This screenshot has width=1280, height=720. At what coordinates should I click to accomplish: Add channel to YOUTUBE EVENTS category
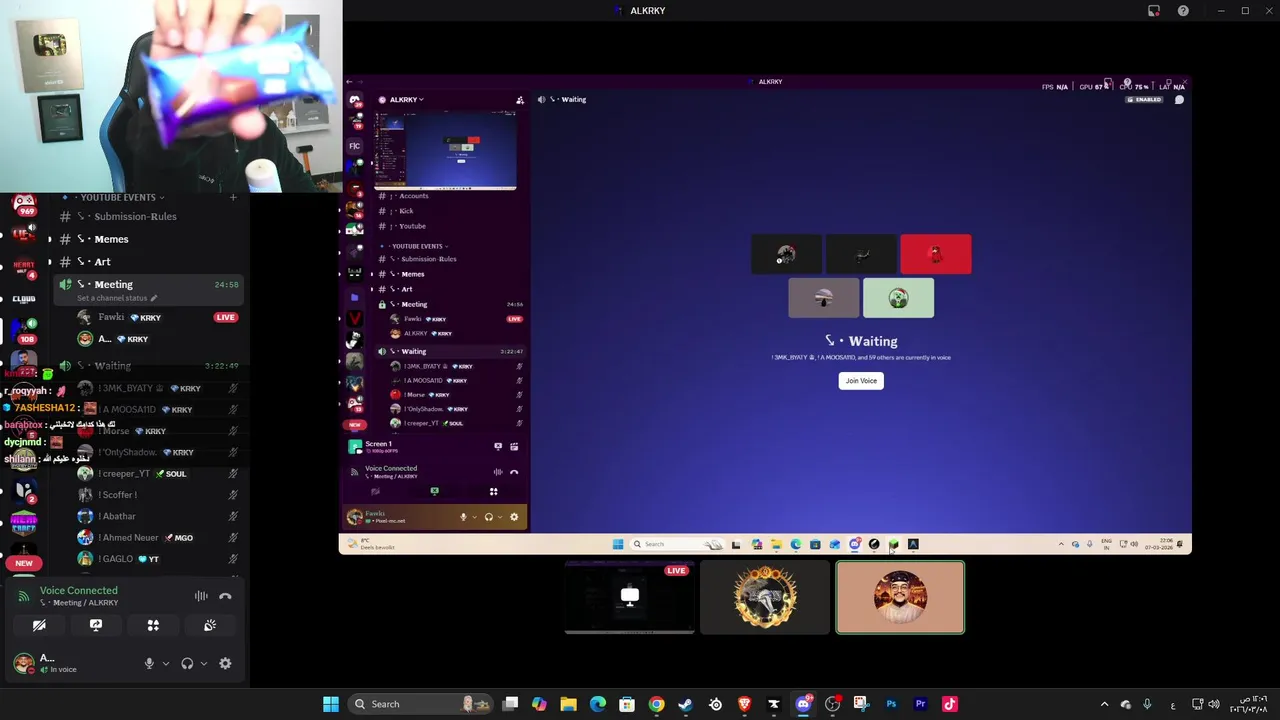click(232, 197)
